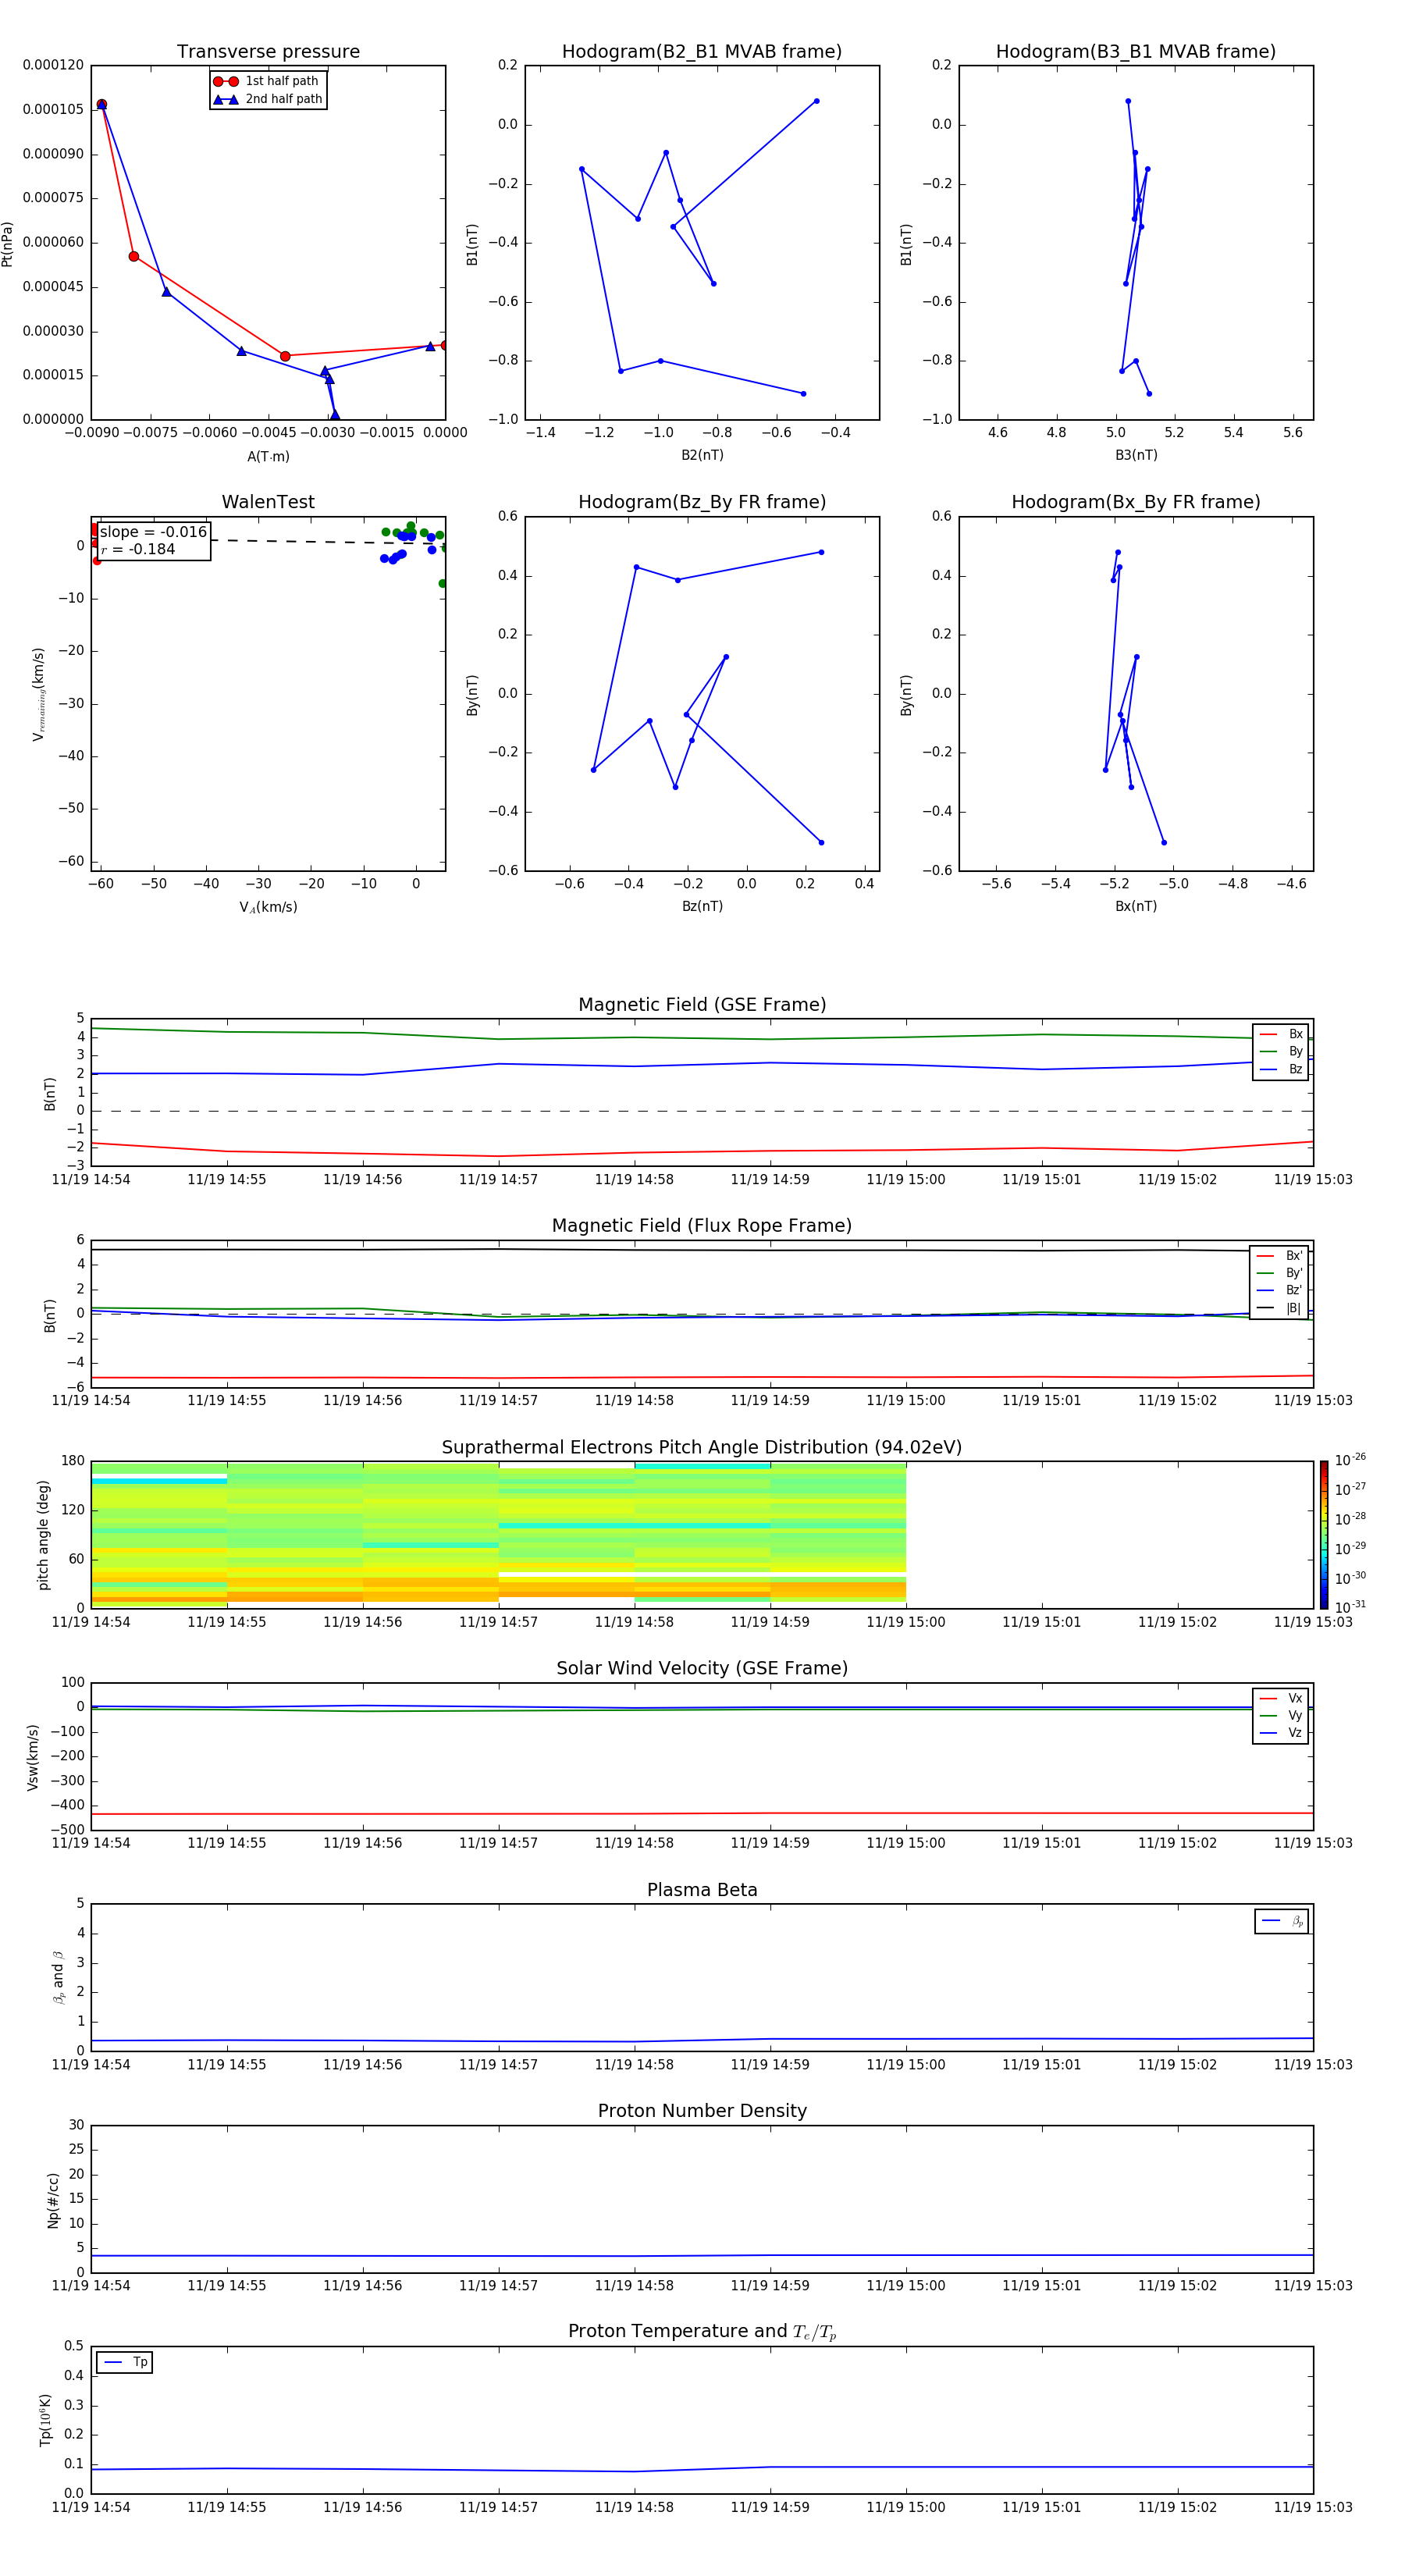The height and width of the screenshot is (2576, 1405).
Task: Click the 'slope = -0.016' annotation
Action: [x=153, y=532]
